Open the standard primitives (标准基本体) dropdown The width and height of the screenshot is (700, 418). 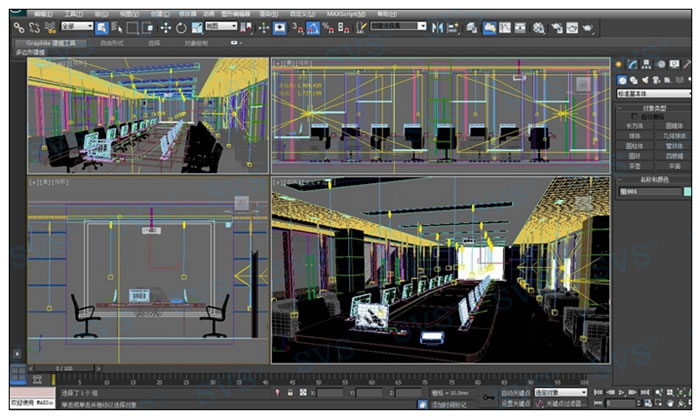click(x=653, y=93)
